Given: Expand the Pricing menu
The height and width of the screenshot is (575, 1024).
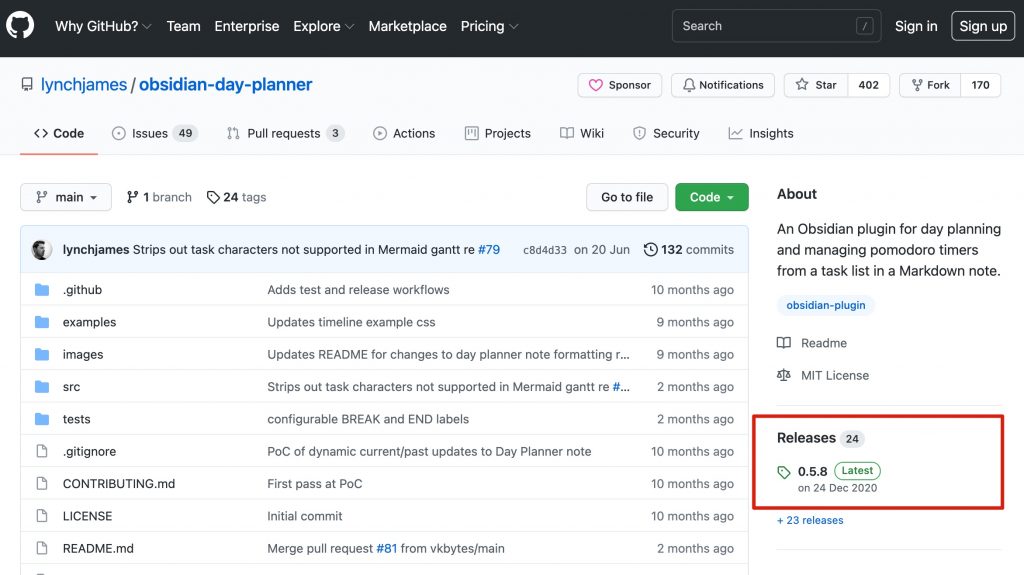Looking at the screenshot, I should coord(489,26).
